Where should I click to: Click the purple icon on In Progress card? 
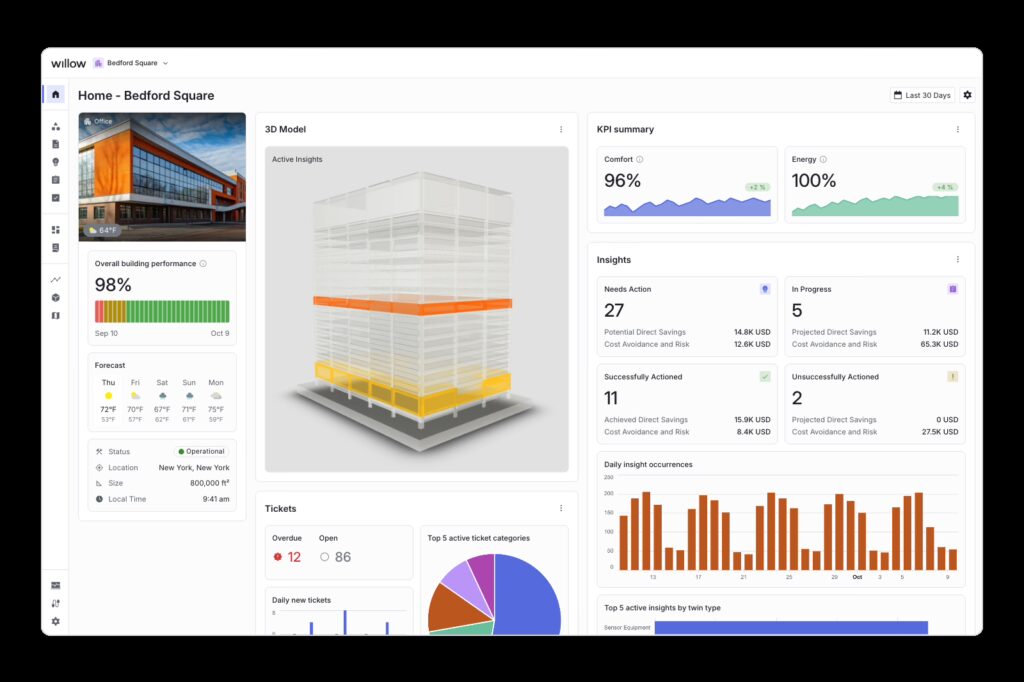coord(953,289)
